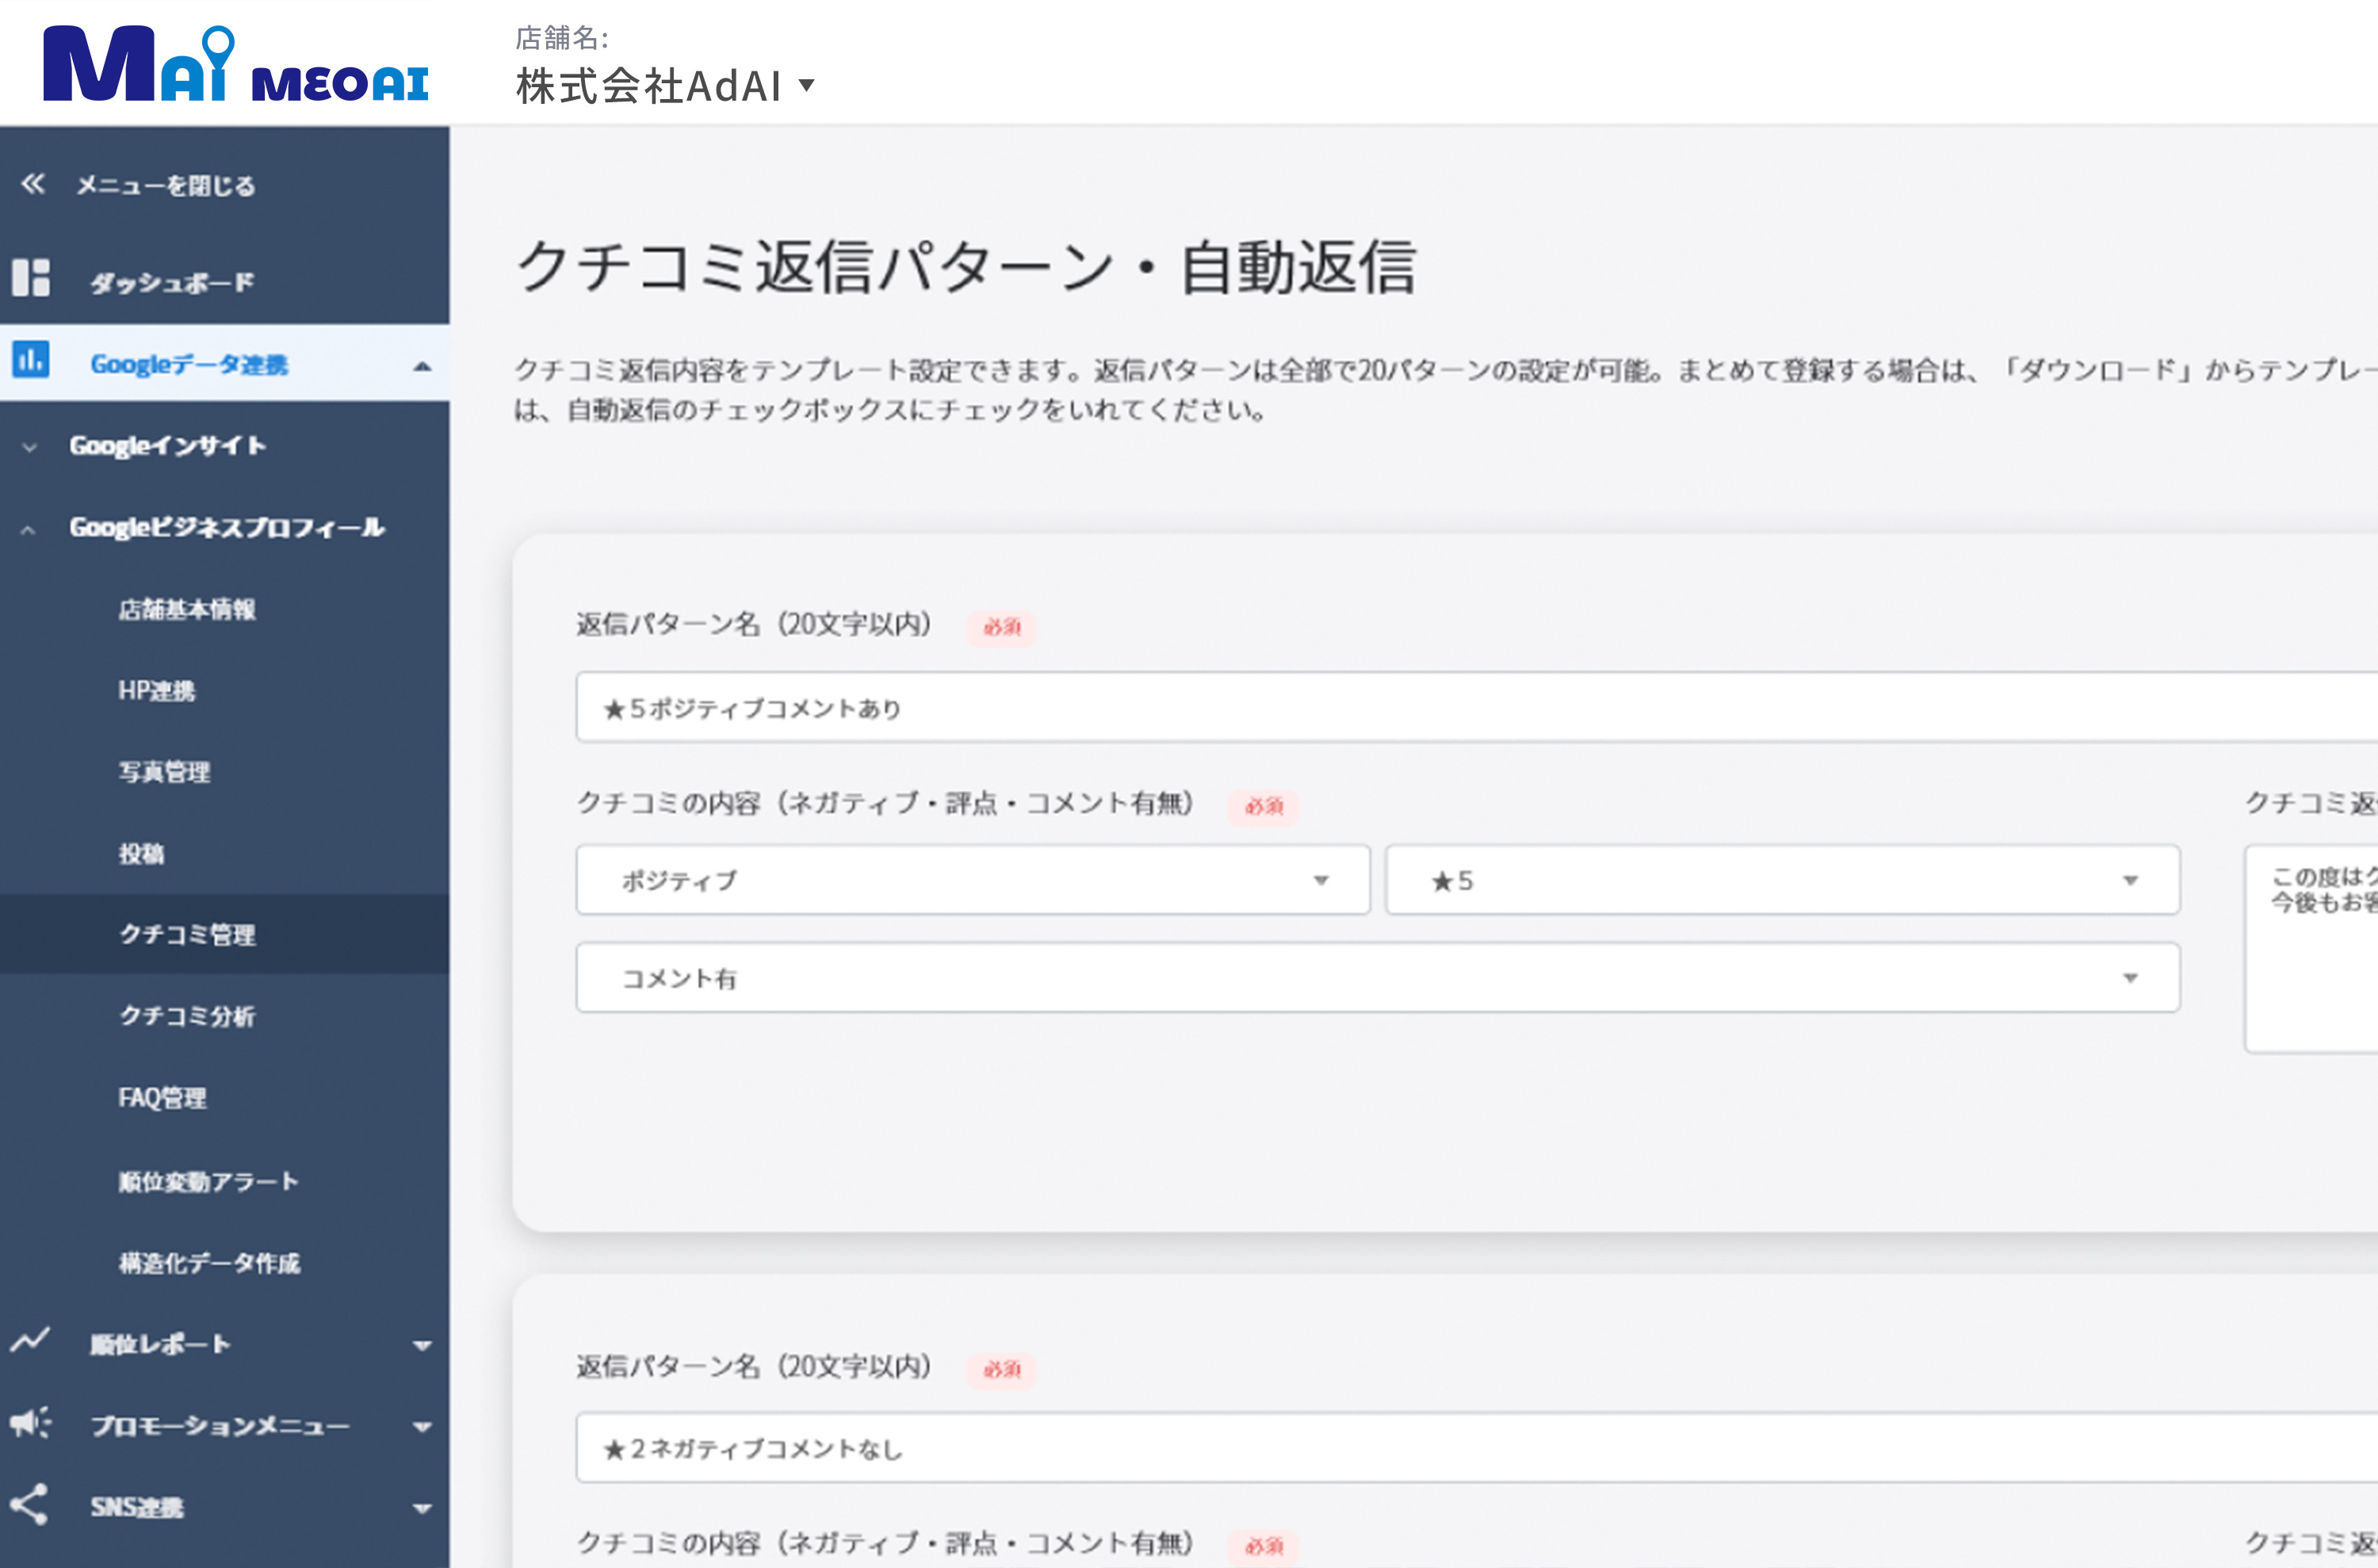Open 写真管理 menu item
Image resolution: width=2378 pixels, height=1568 pixels.
[x=165, y=772]
